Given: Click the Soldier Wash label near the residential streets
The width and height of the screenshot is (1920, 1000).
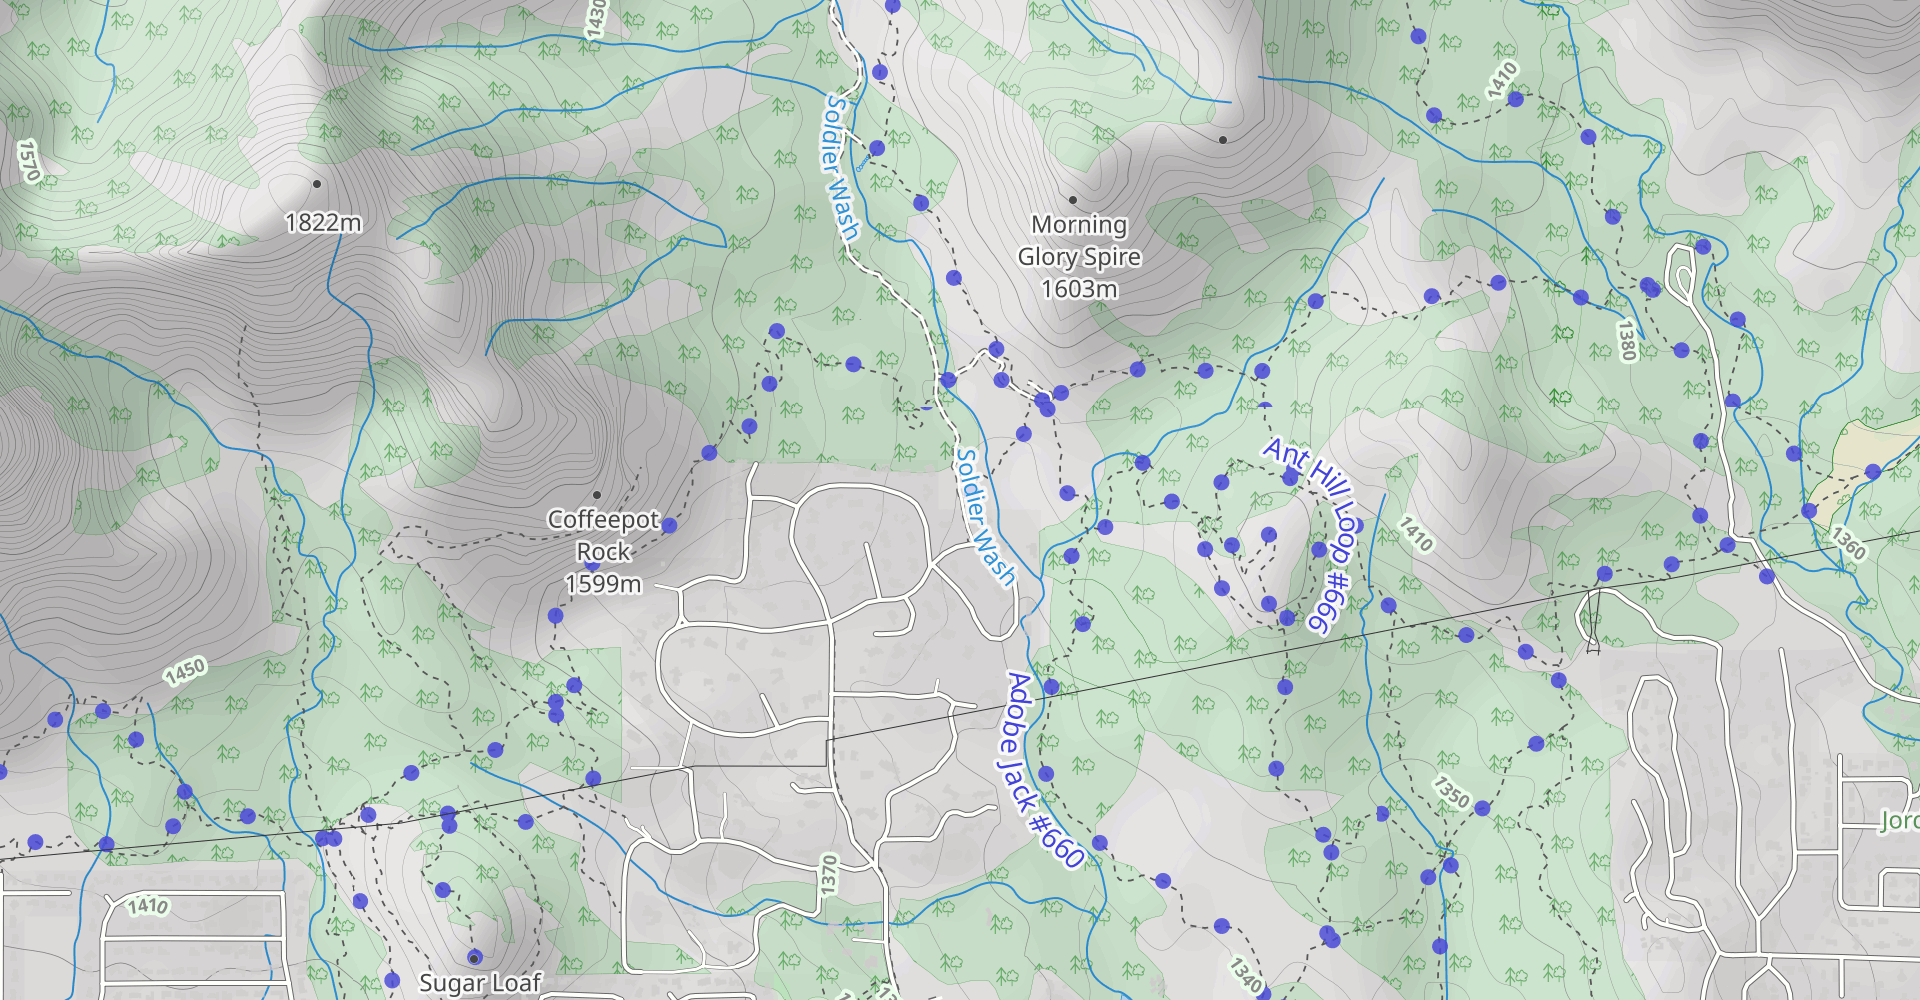Looking at the screenshot, I should pos(985,517).
